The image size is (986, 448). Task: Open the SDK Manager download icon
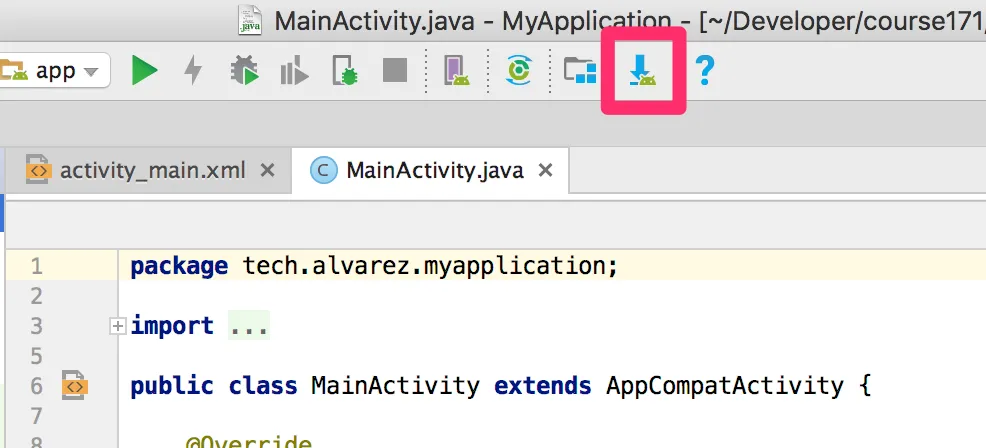[643, 70]
